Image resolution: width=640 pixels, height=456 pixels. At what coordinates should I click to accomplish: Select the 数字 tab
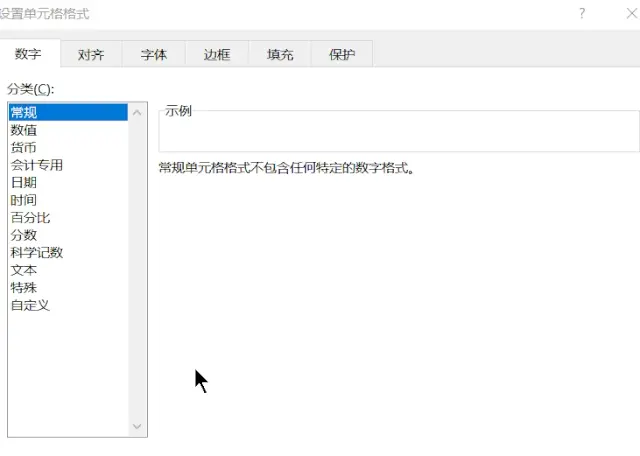click(28, 53)
